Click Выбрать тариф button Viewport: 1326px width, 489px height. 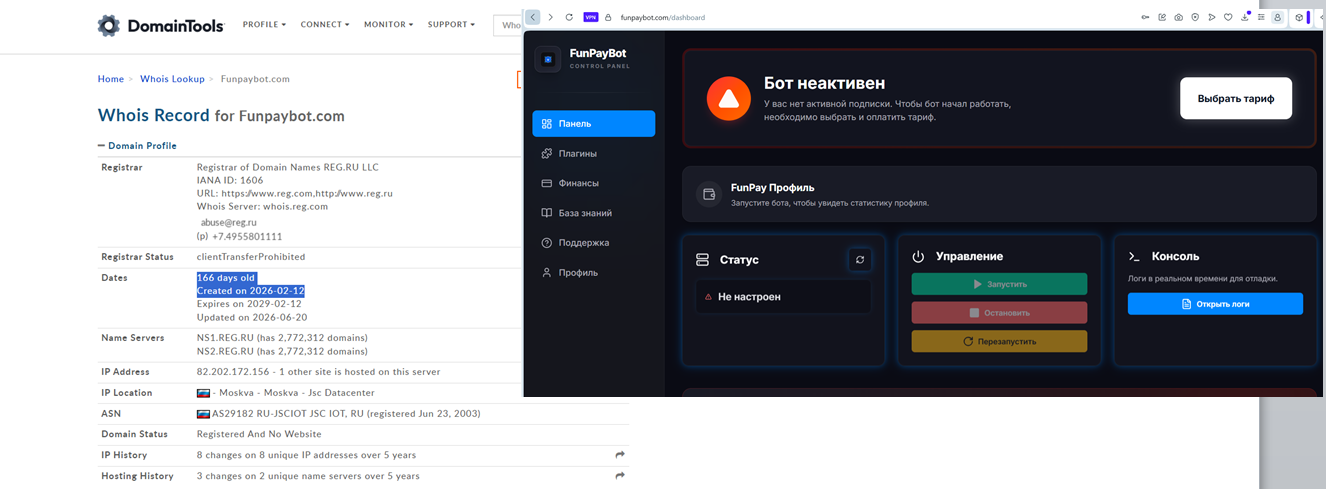(1235, 99)
